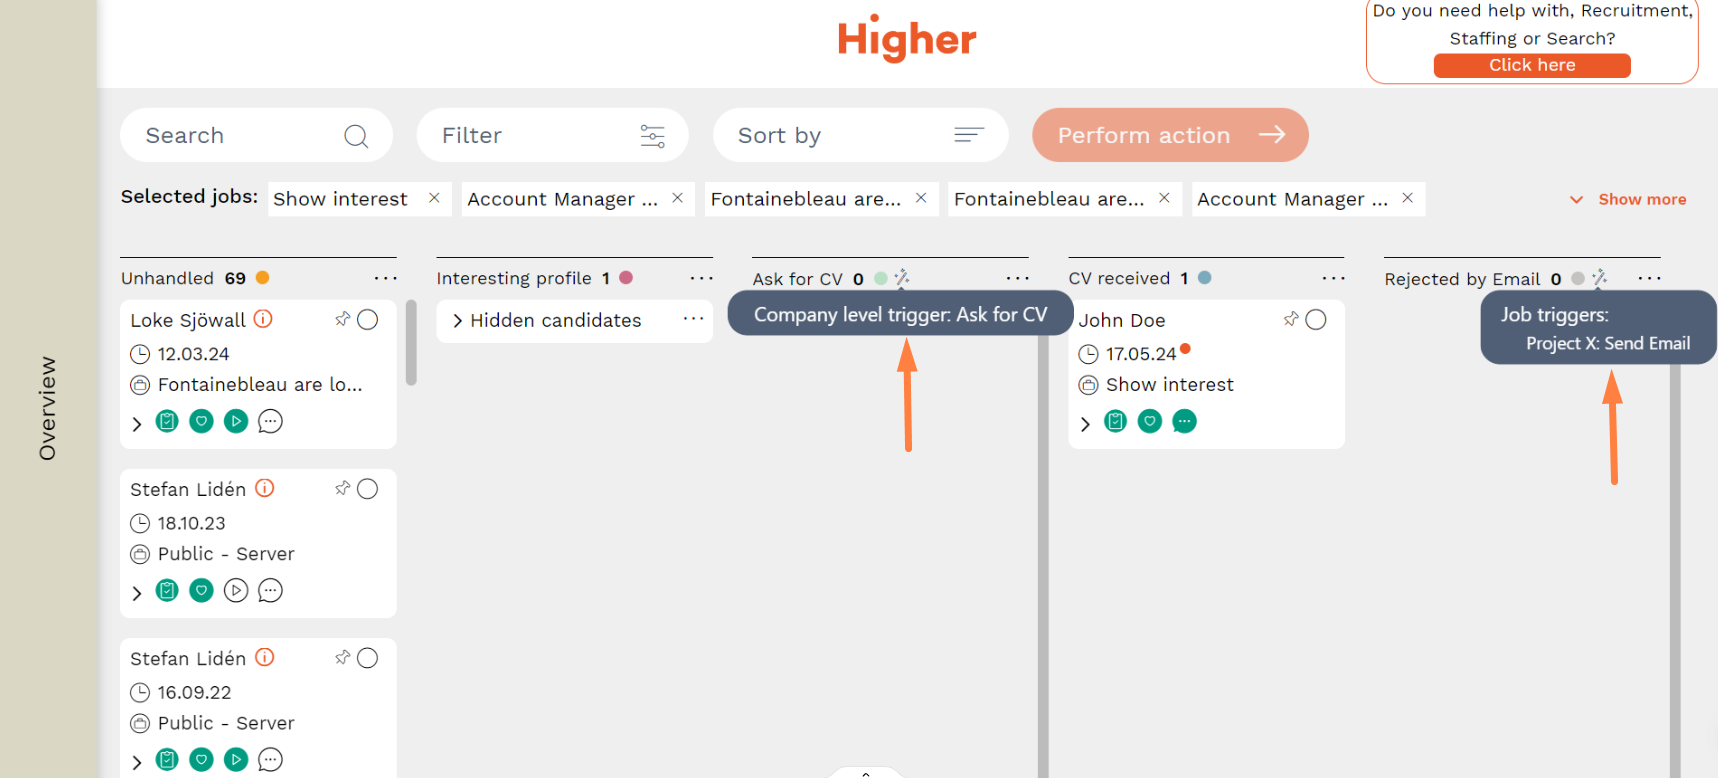
Task: Click the Unhandled column orange status dot
Action: point(263,278)
